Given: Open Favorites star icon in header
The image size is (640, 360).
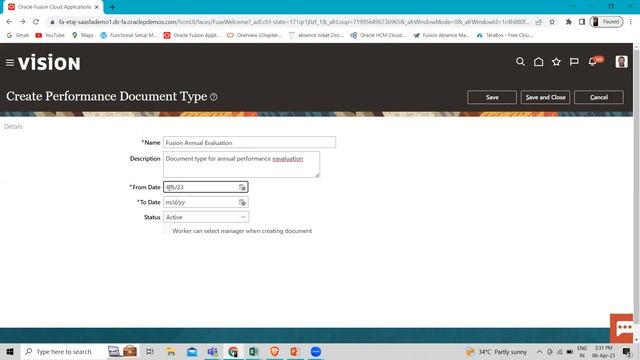Looking at the screenshot, I should click(556, 62).
